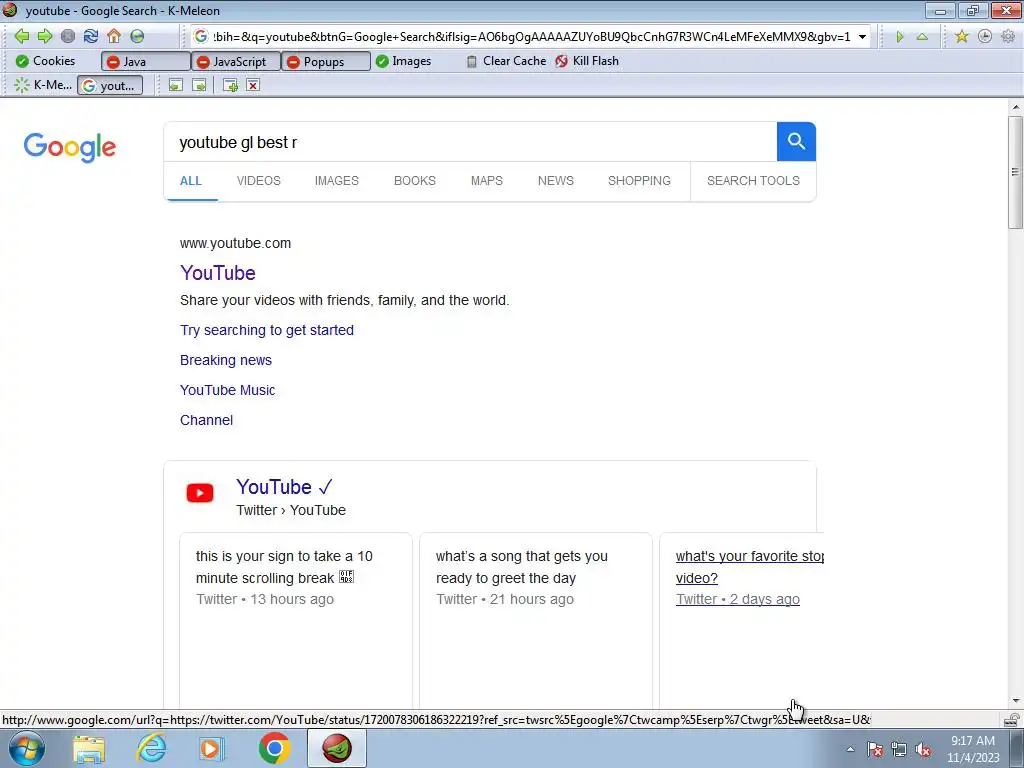Select the MAPS search tab
This screenshot has height=768, width=1024.
pos(487,181)
